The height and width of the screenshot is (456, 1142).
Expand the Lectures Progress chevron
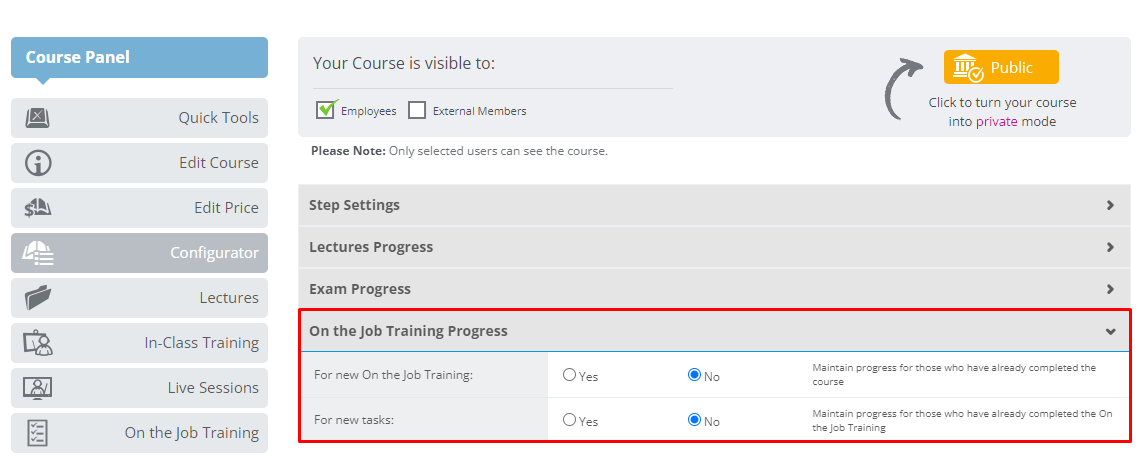(1110, 247)
